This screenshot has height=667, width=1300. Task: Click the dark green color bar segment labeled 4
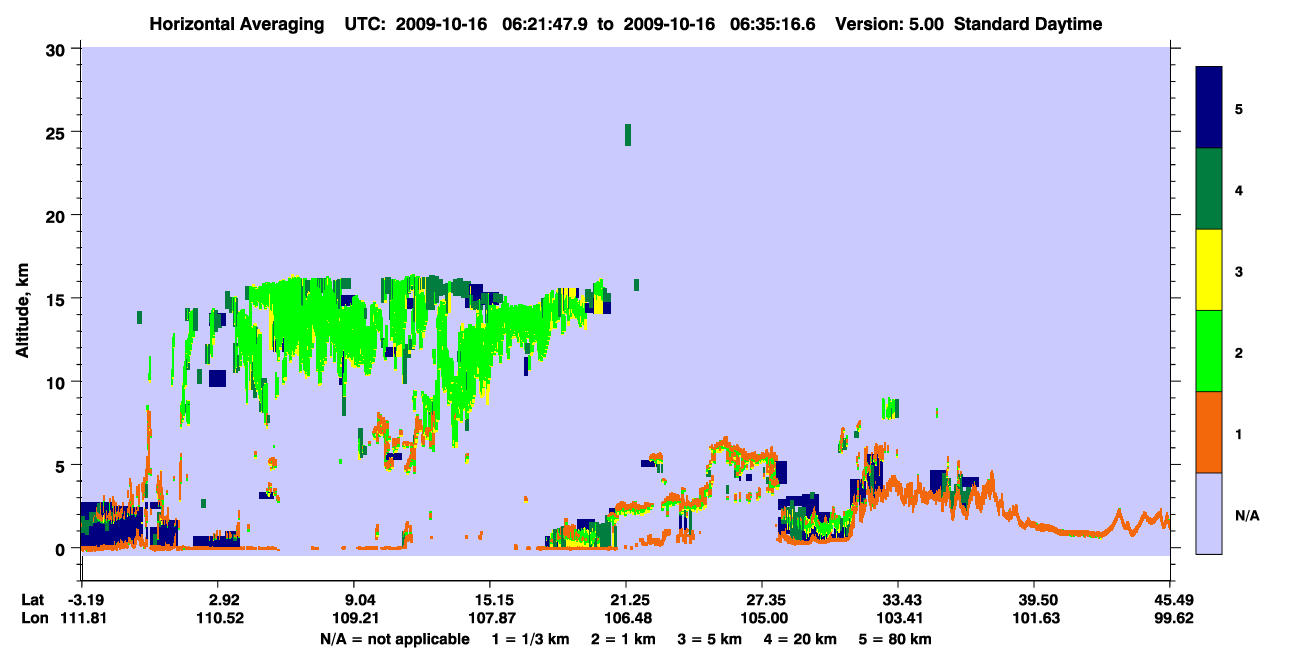[1209, 189]
